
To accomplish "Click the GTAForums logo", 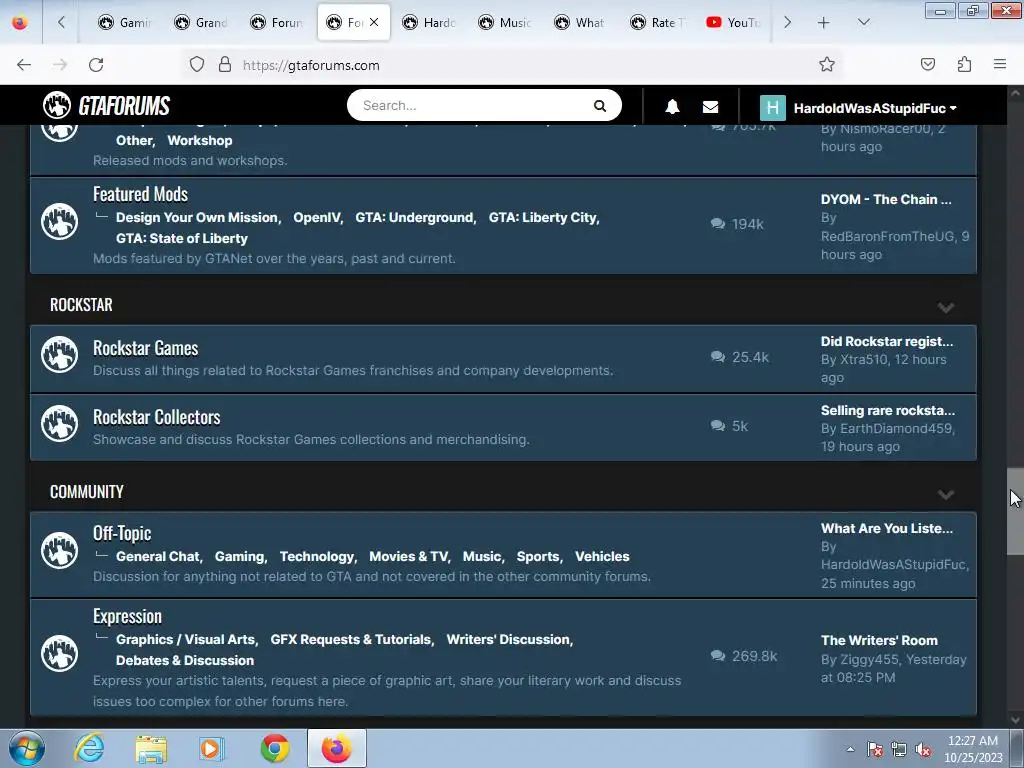I will [106, 105].
